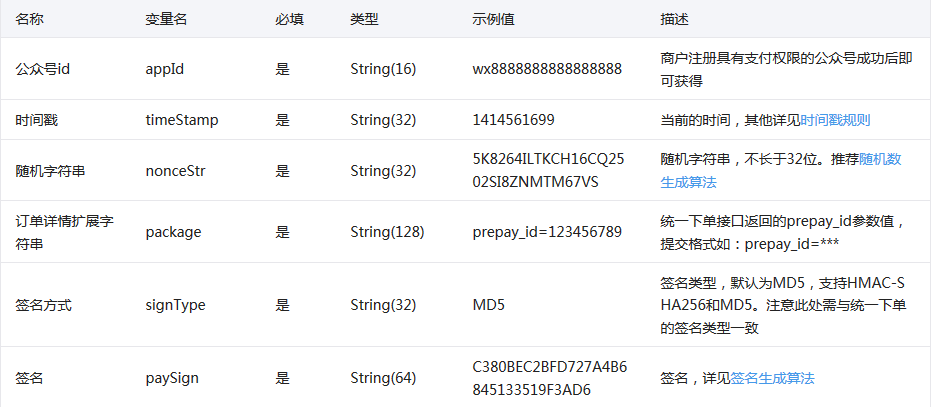Click the package description about 统一下单接口
934x407 pixels.
(783, 232)
